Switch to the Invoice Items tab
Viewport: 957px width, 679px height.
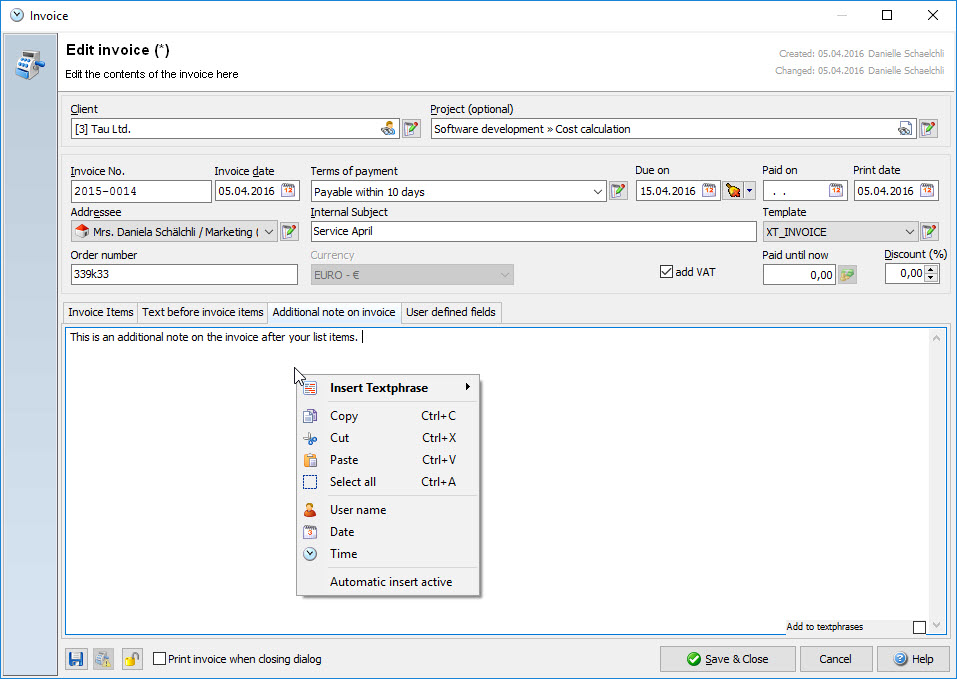tap(100, 312)
